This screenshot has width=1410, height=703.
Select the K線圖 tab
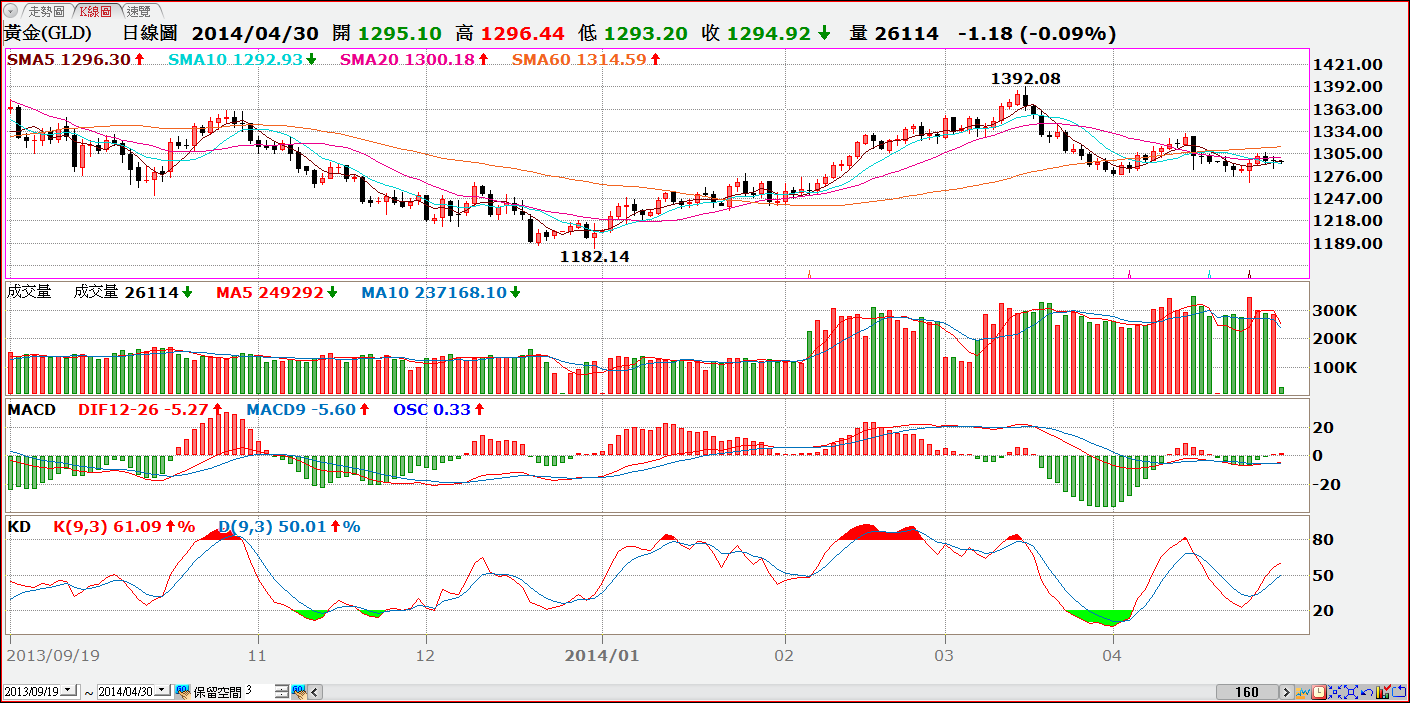[x=97, y=11]
